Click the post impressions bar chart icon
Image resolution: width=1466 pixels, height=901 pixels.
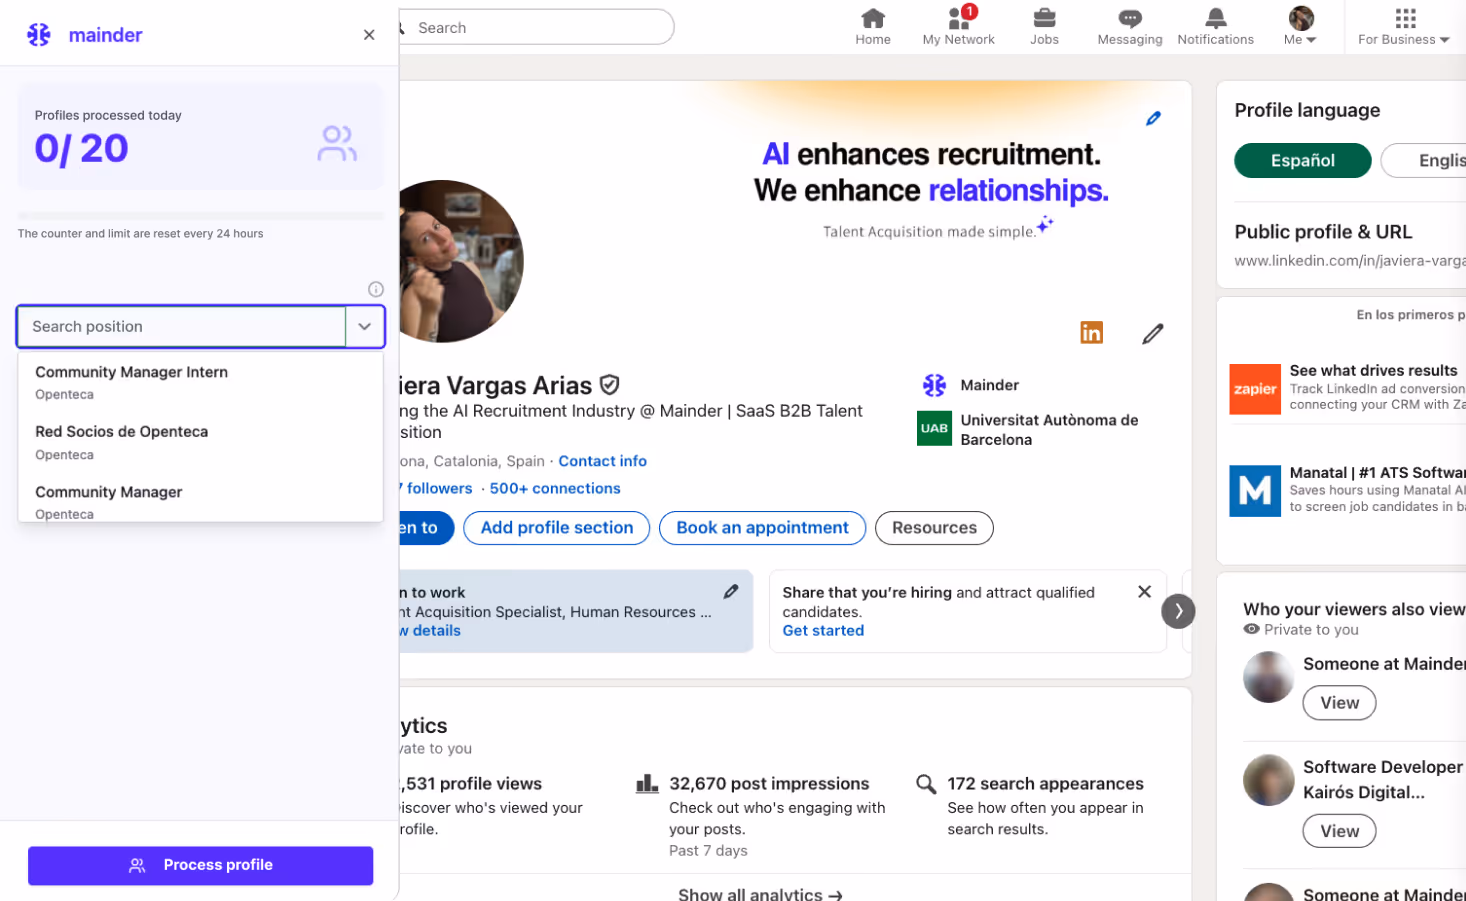[647, 784]
